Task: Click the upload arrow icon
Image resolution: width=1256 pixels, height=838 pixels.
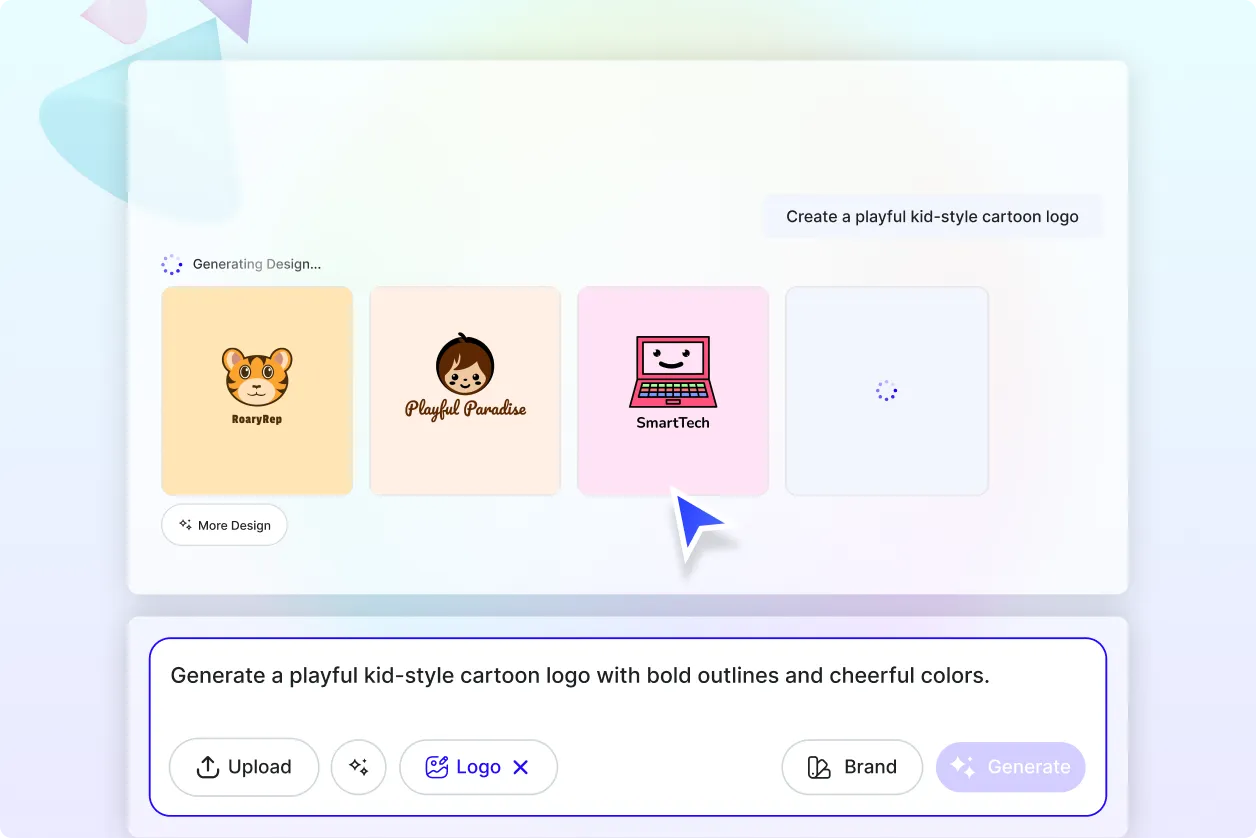Action: (x=207, y=767)
